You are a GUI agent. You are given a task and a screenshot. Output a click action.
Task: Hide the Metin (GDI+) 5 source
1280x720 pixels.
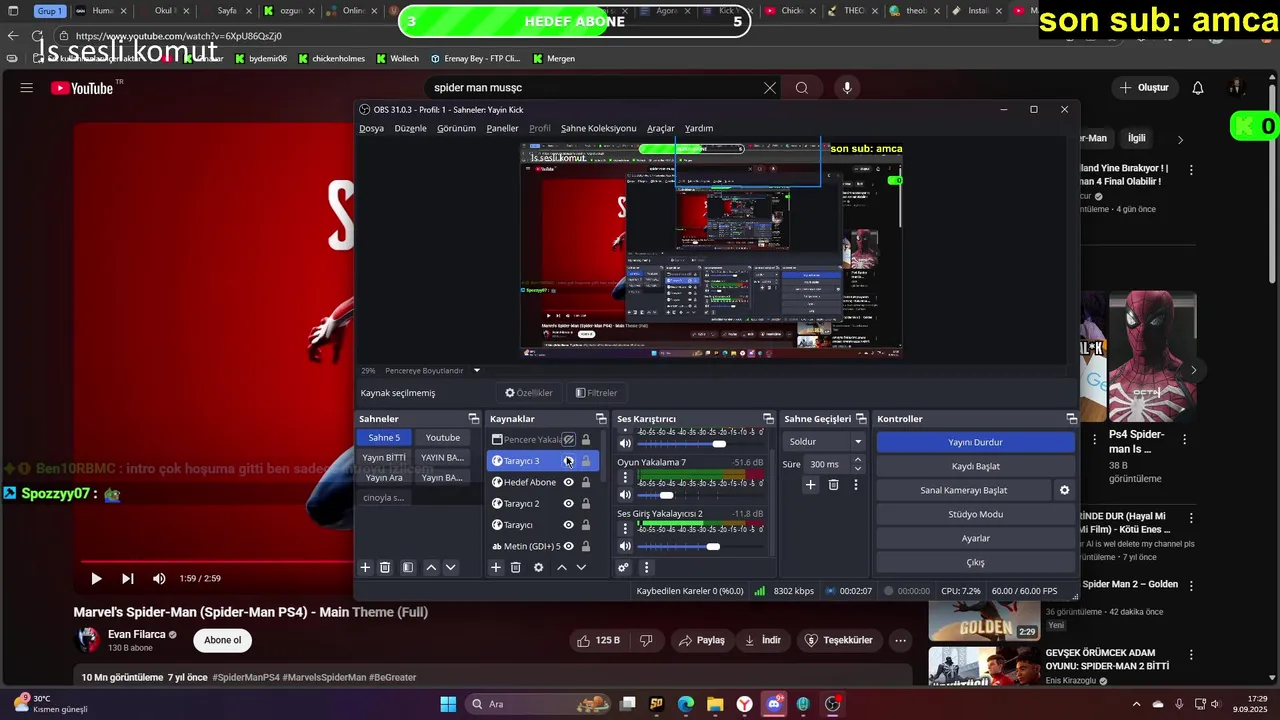point(568,546)
